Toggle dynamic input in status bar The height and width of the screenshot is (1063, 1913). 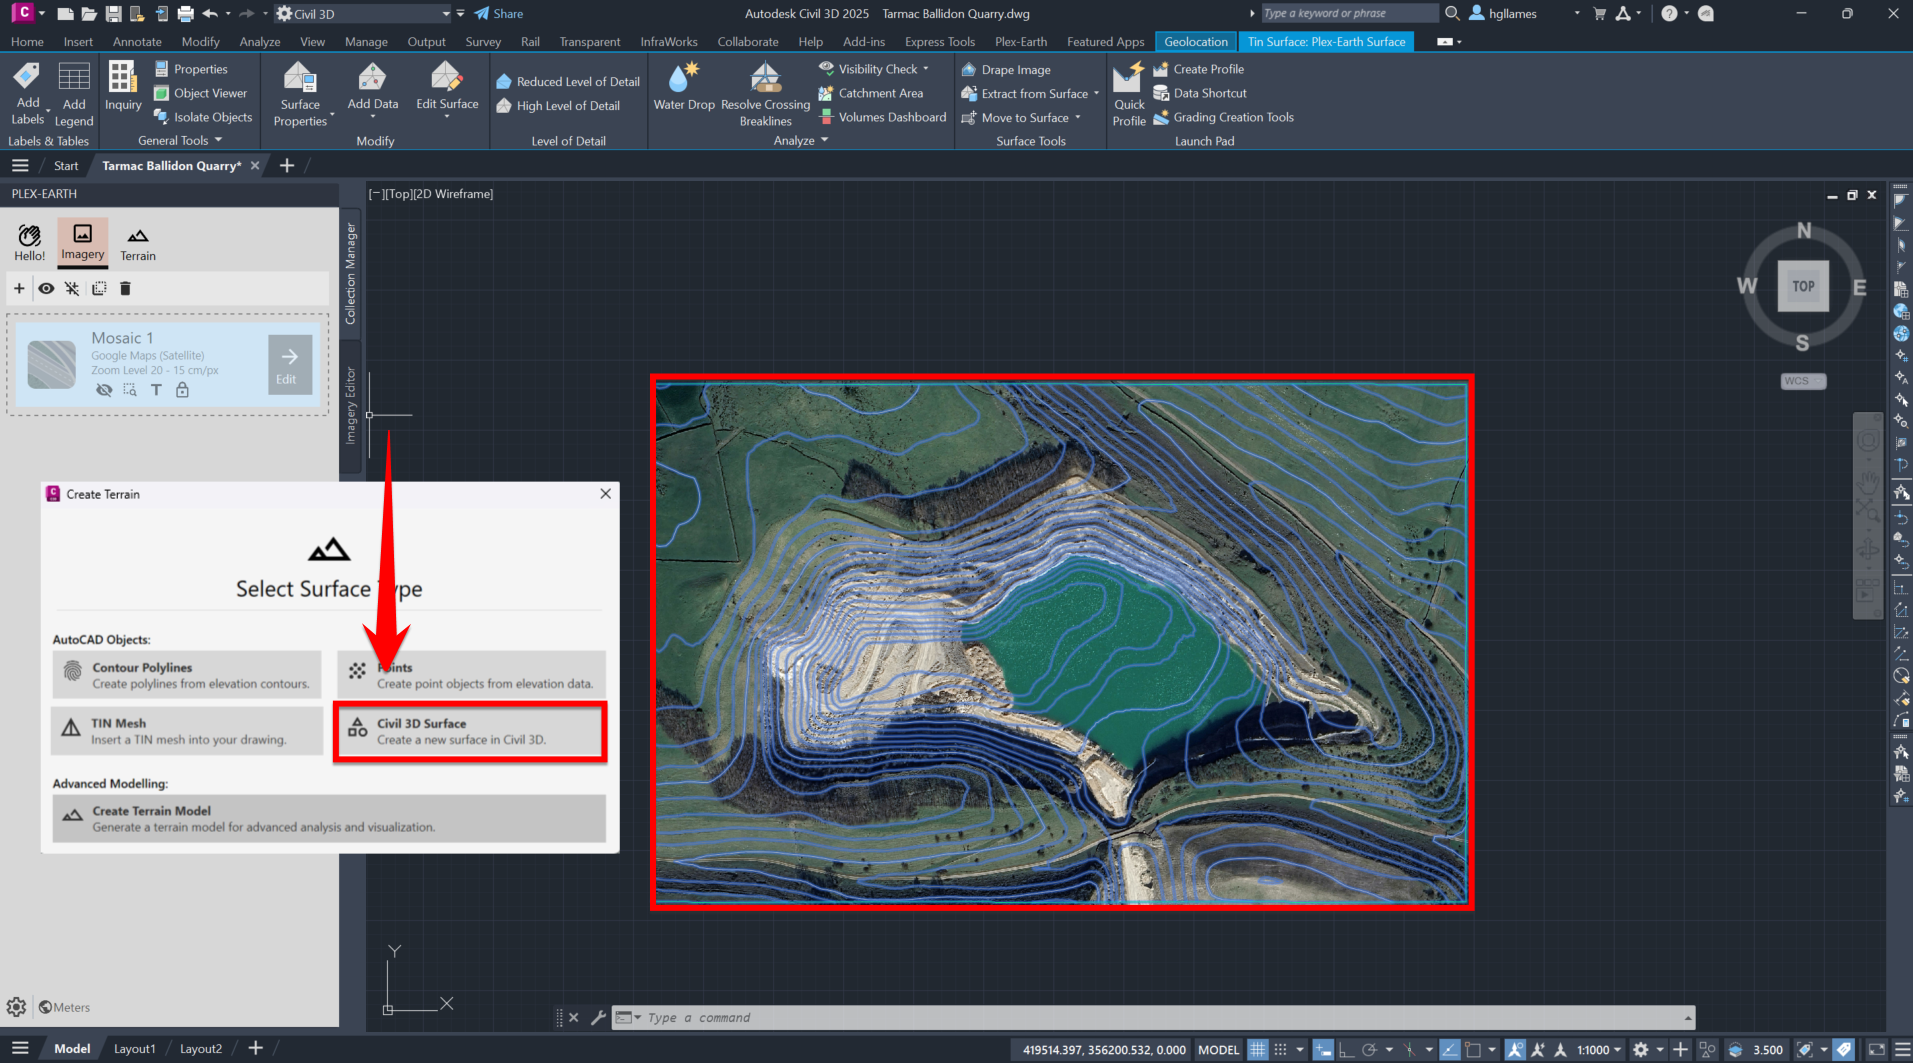[x=1323, y=1050]
